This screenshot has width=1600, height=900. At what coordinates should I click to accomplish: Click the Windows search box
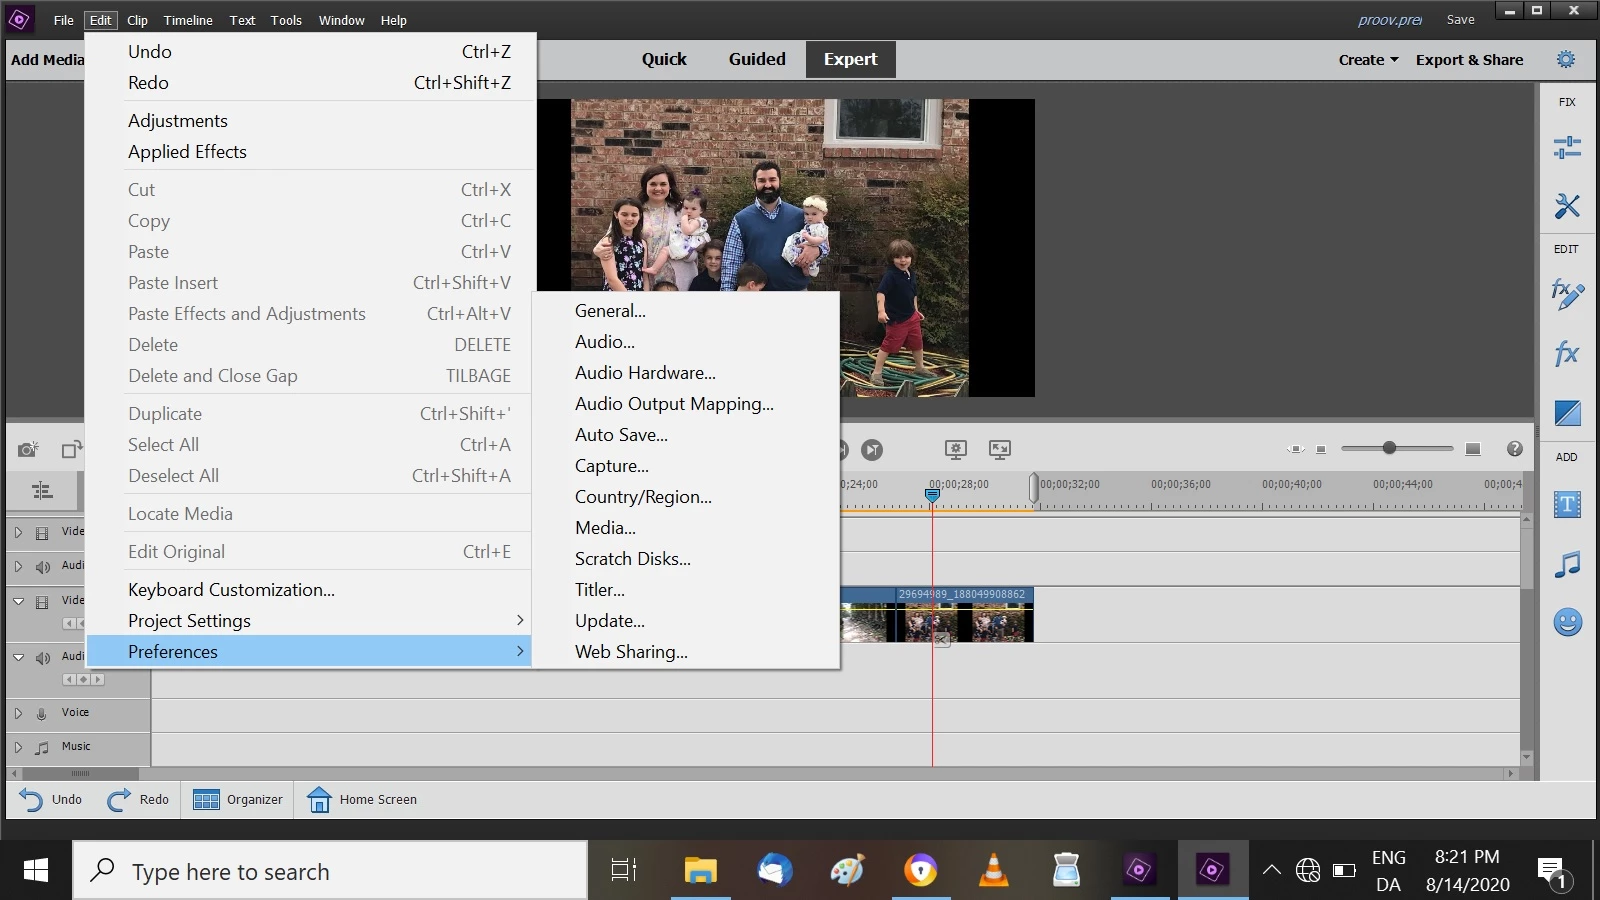pos(330,871)
